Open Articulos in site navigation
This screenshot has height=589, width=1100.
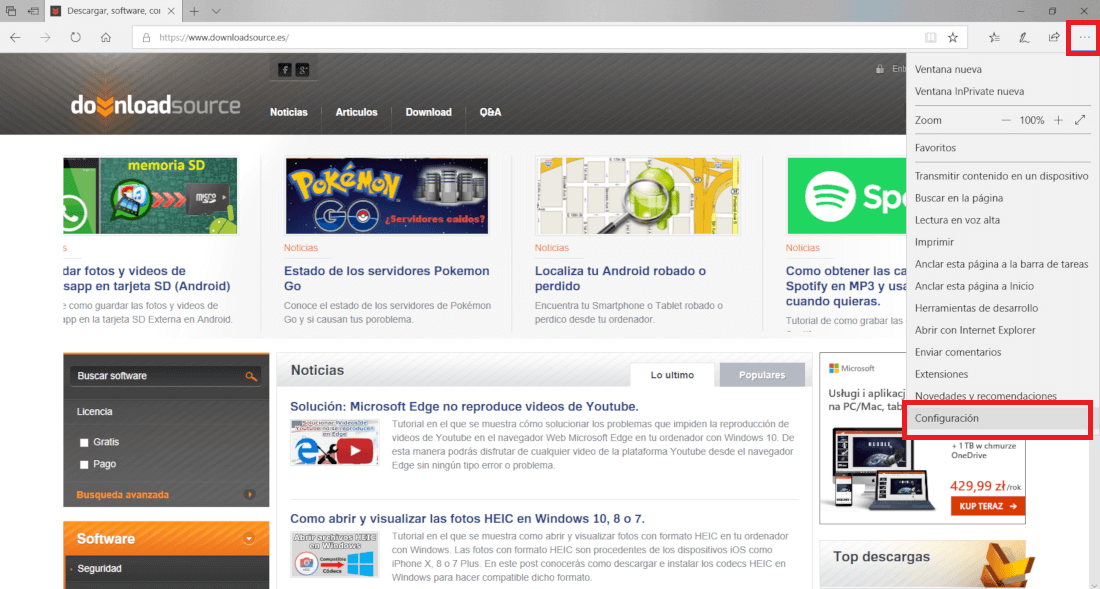click(356, 112)
